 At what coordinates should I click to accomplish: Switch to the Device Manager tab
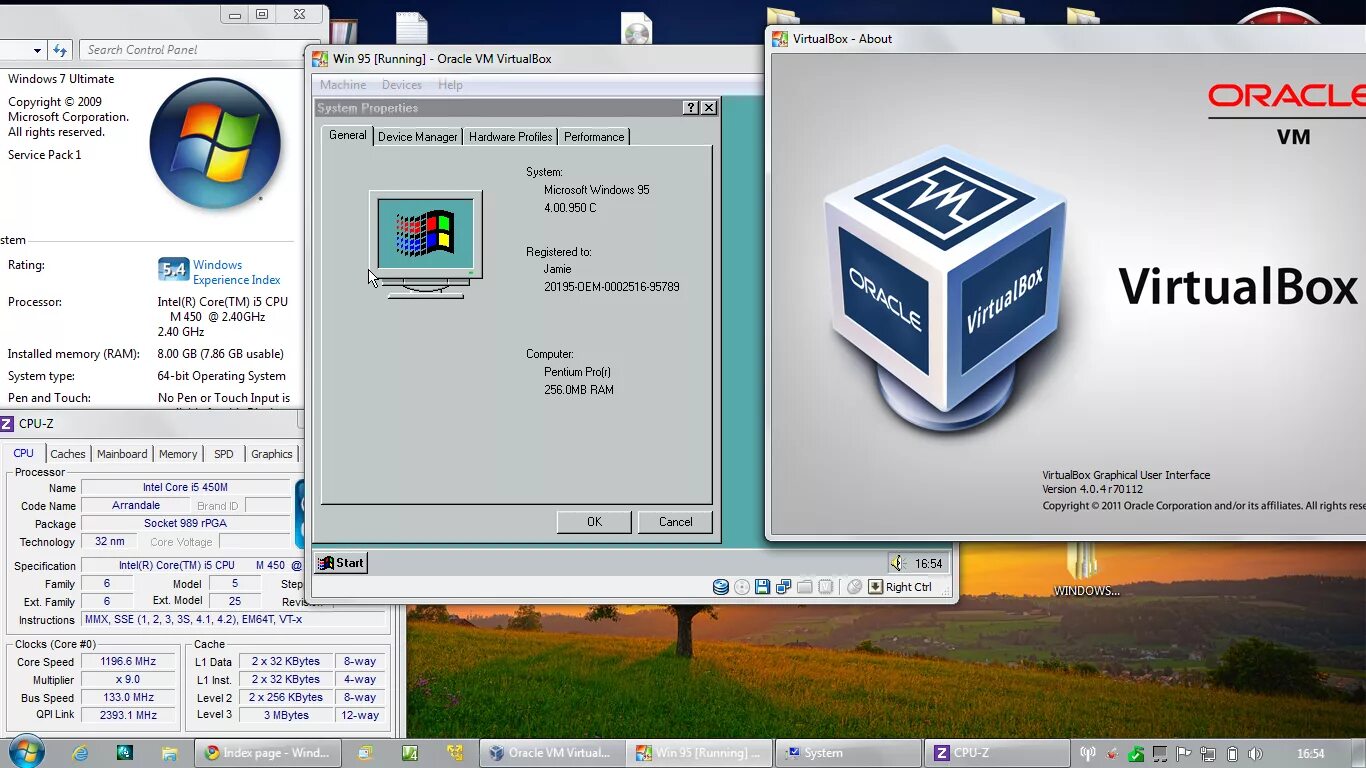[x=417, y=137]
